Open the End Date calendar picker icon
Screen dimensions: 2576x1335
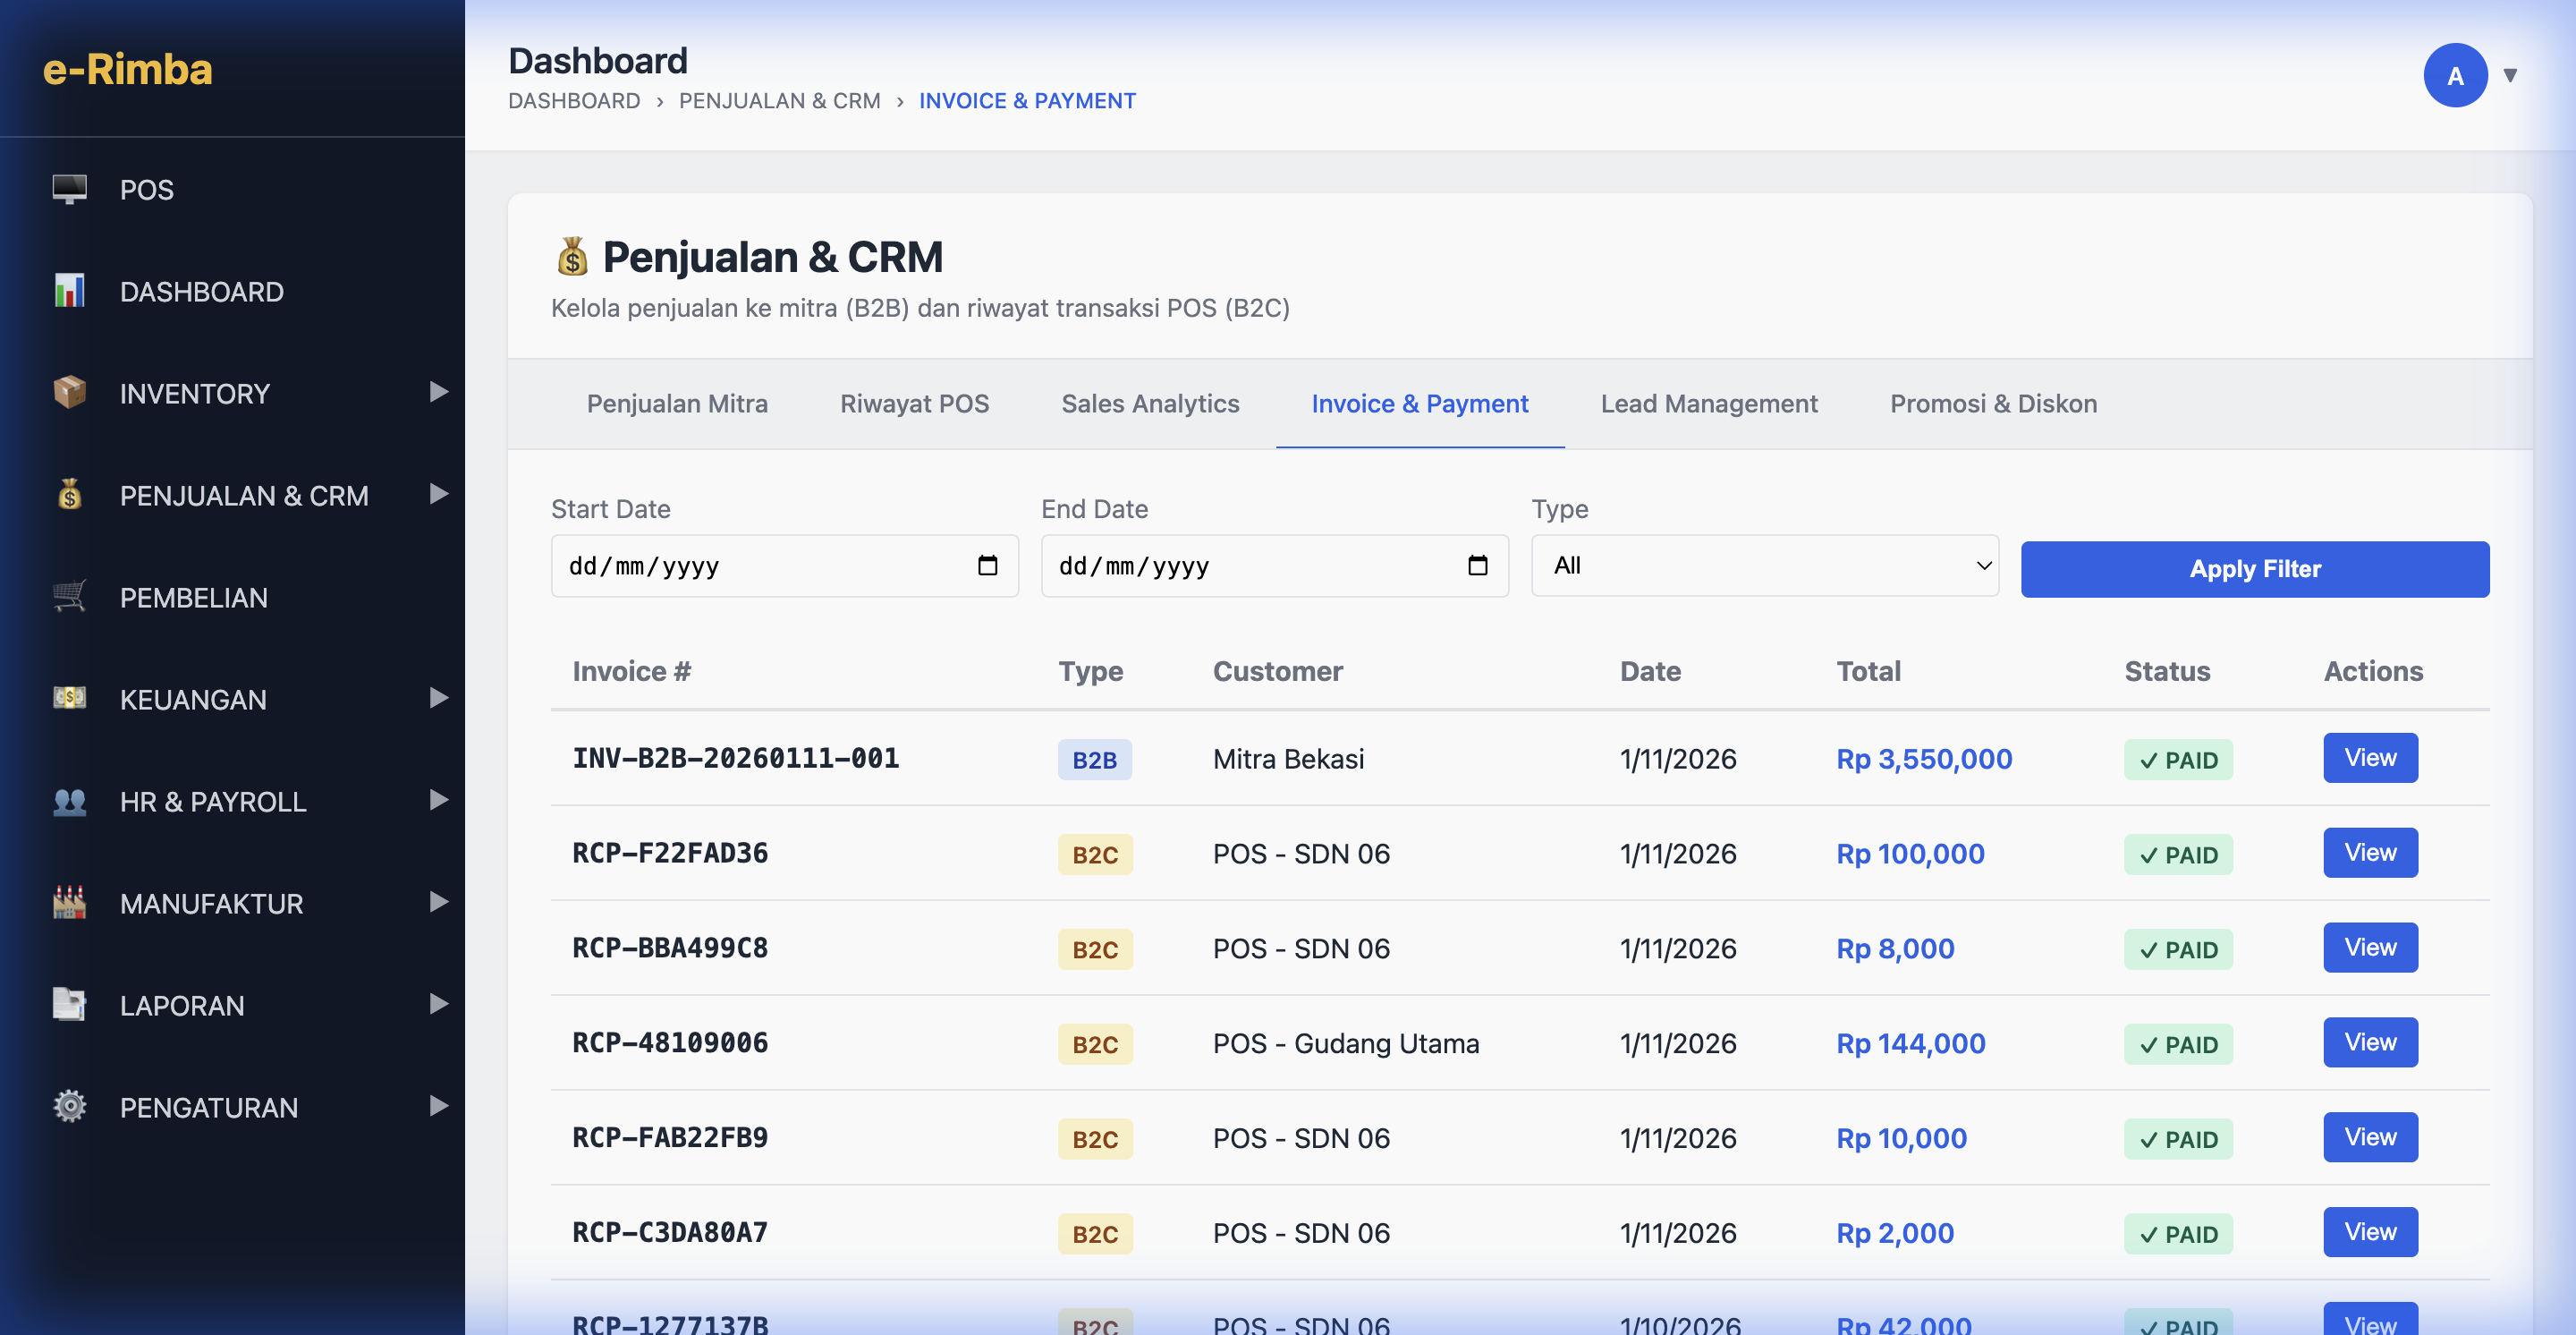point(1477,566)
